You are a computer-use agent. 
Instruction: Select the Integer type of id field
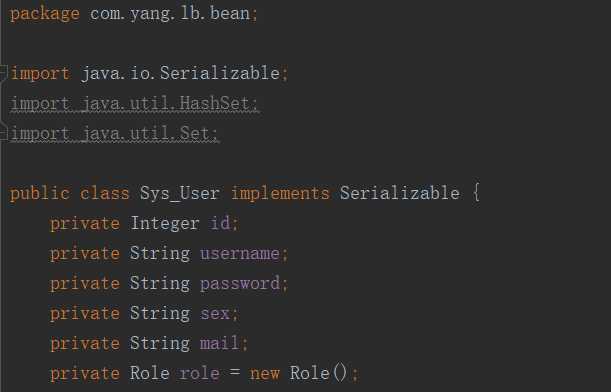tap(165, 223)
